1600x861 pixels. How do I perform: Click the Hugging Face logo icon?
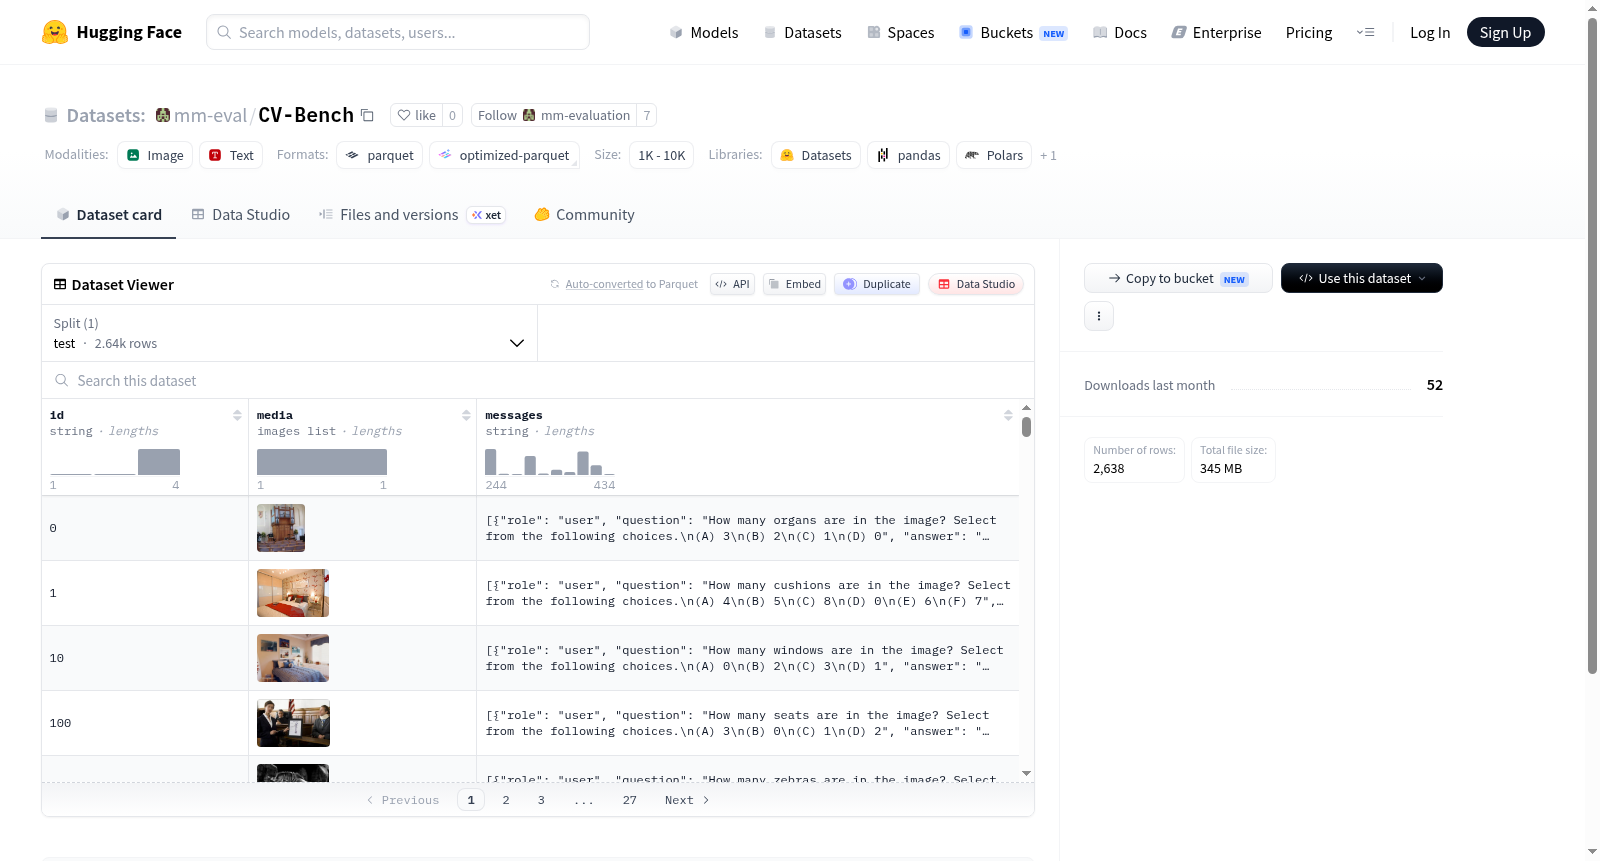[x=55, y=32]
